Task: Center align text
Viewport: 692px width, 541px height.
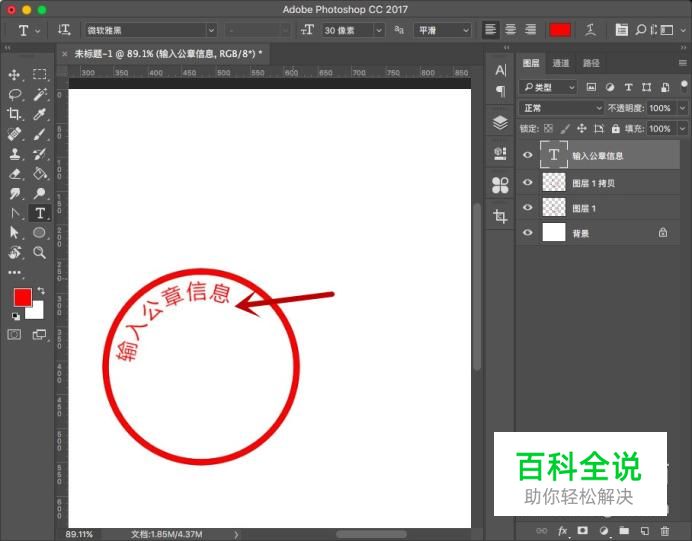Action: [x=511, y=30]
